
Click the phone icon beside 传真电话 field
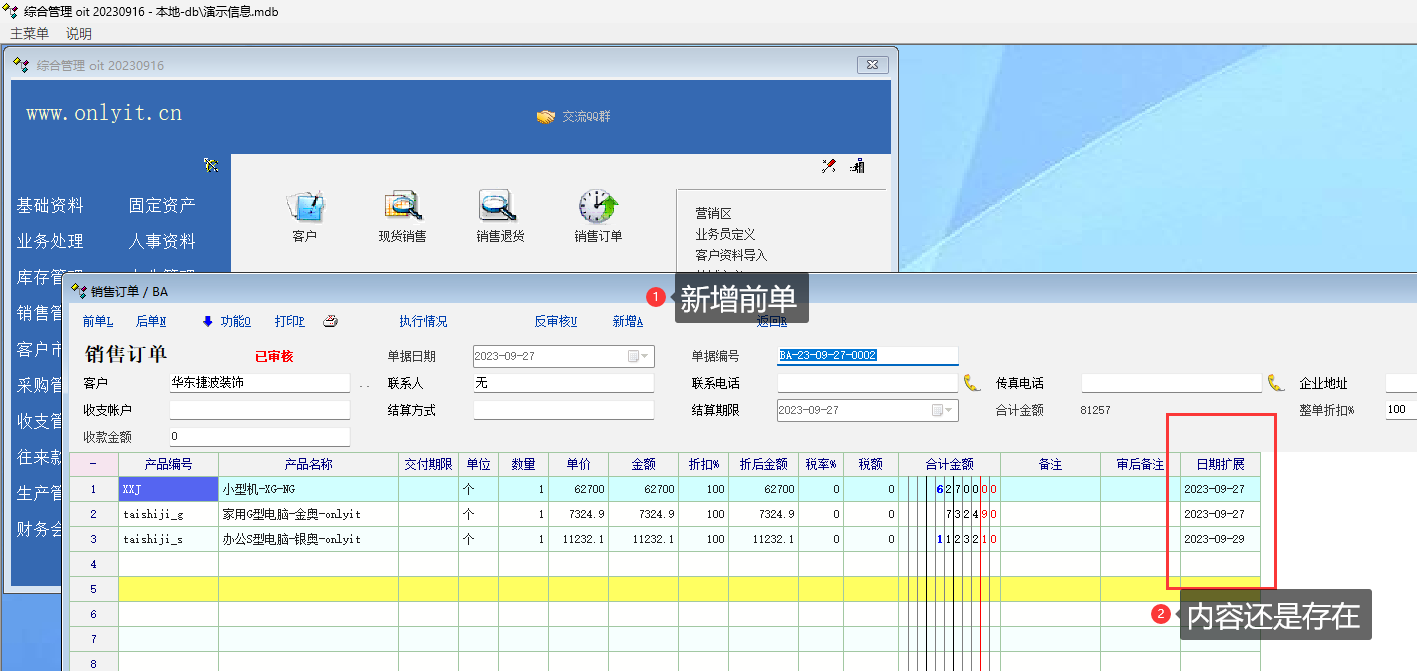click(1275, 383)
